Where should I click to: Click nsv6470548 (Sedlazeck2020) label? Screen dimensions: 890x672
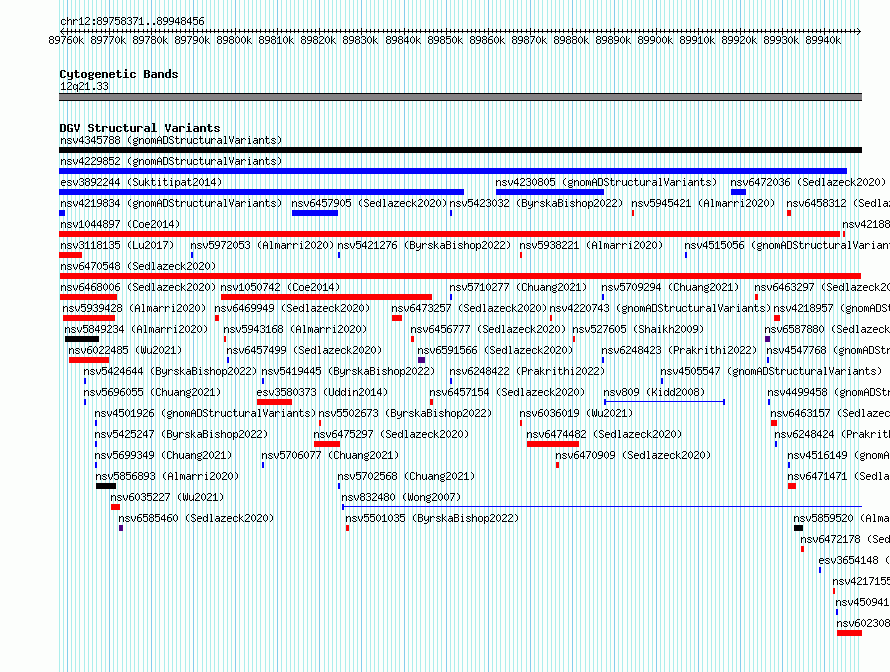point(138,266)
